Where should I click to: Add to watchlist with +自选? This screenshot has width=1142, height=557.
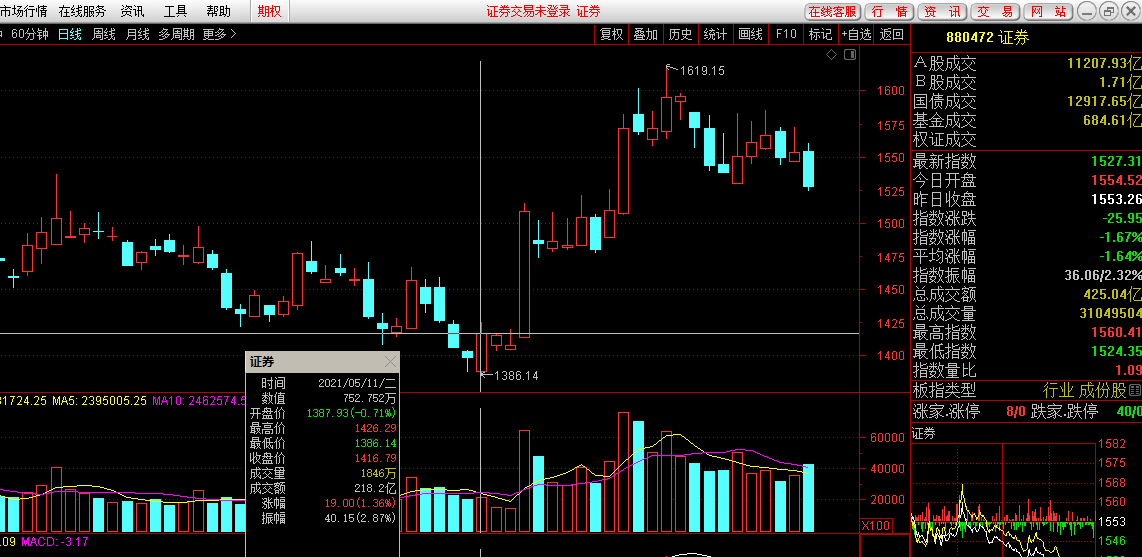point(856,34)
